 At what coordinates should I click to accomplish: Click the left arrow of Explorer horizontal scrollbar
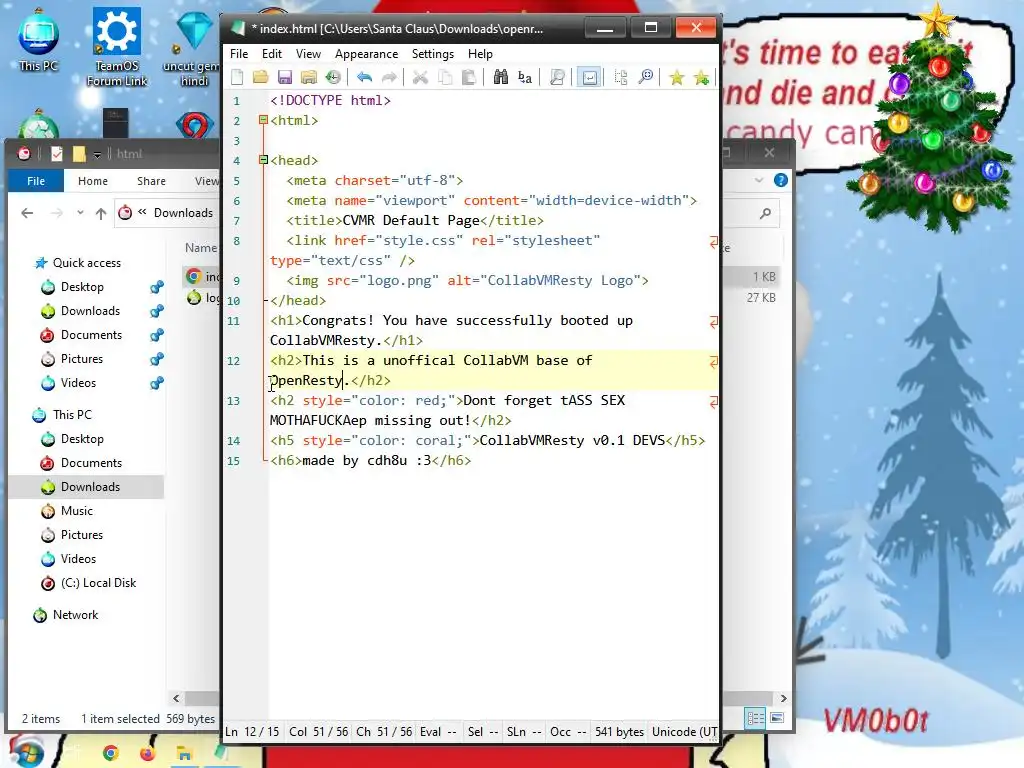176,698
